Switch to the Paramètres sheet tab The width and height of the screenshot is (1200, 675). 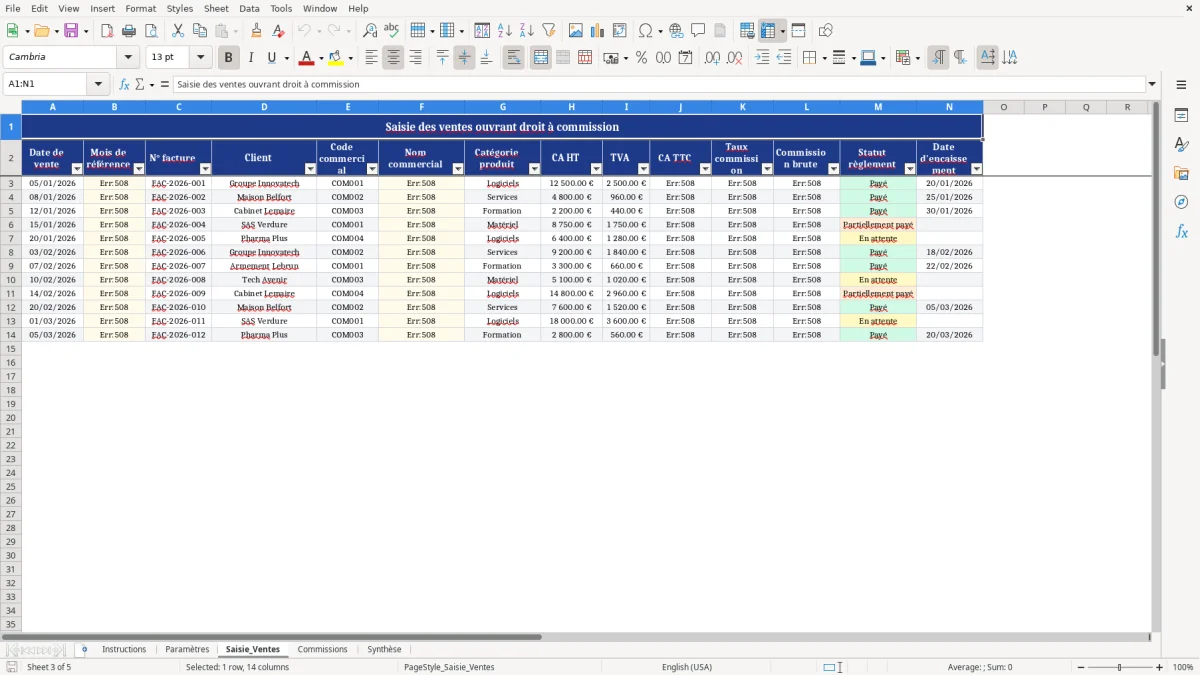(x=187, y=649)
